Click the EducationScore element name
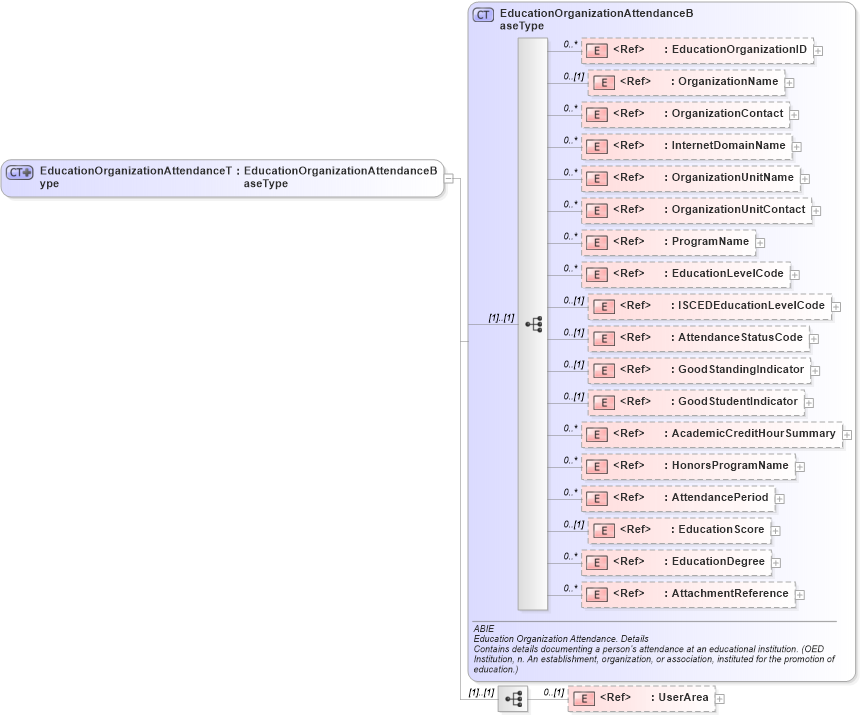The height and width of the screenshot is (716, 860). click(718, 530)
